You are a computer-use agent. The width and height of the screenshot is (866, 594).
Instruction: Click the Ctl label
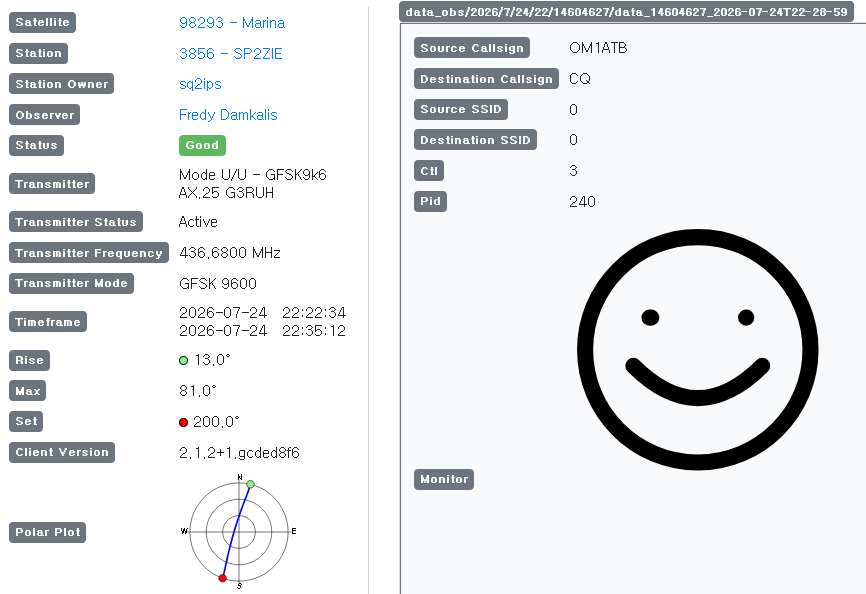tap(429, 171)
